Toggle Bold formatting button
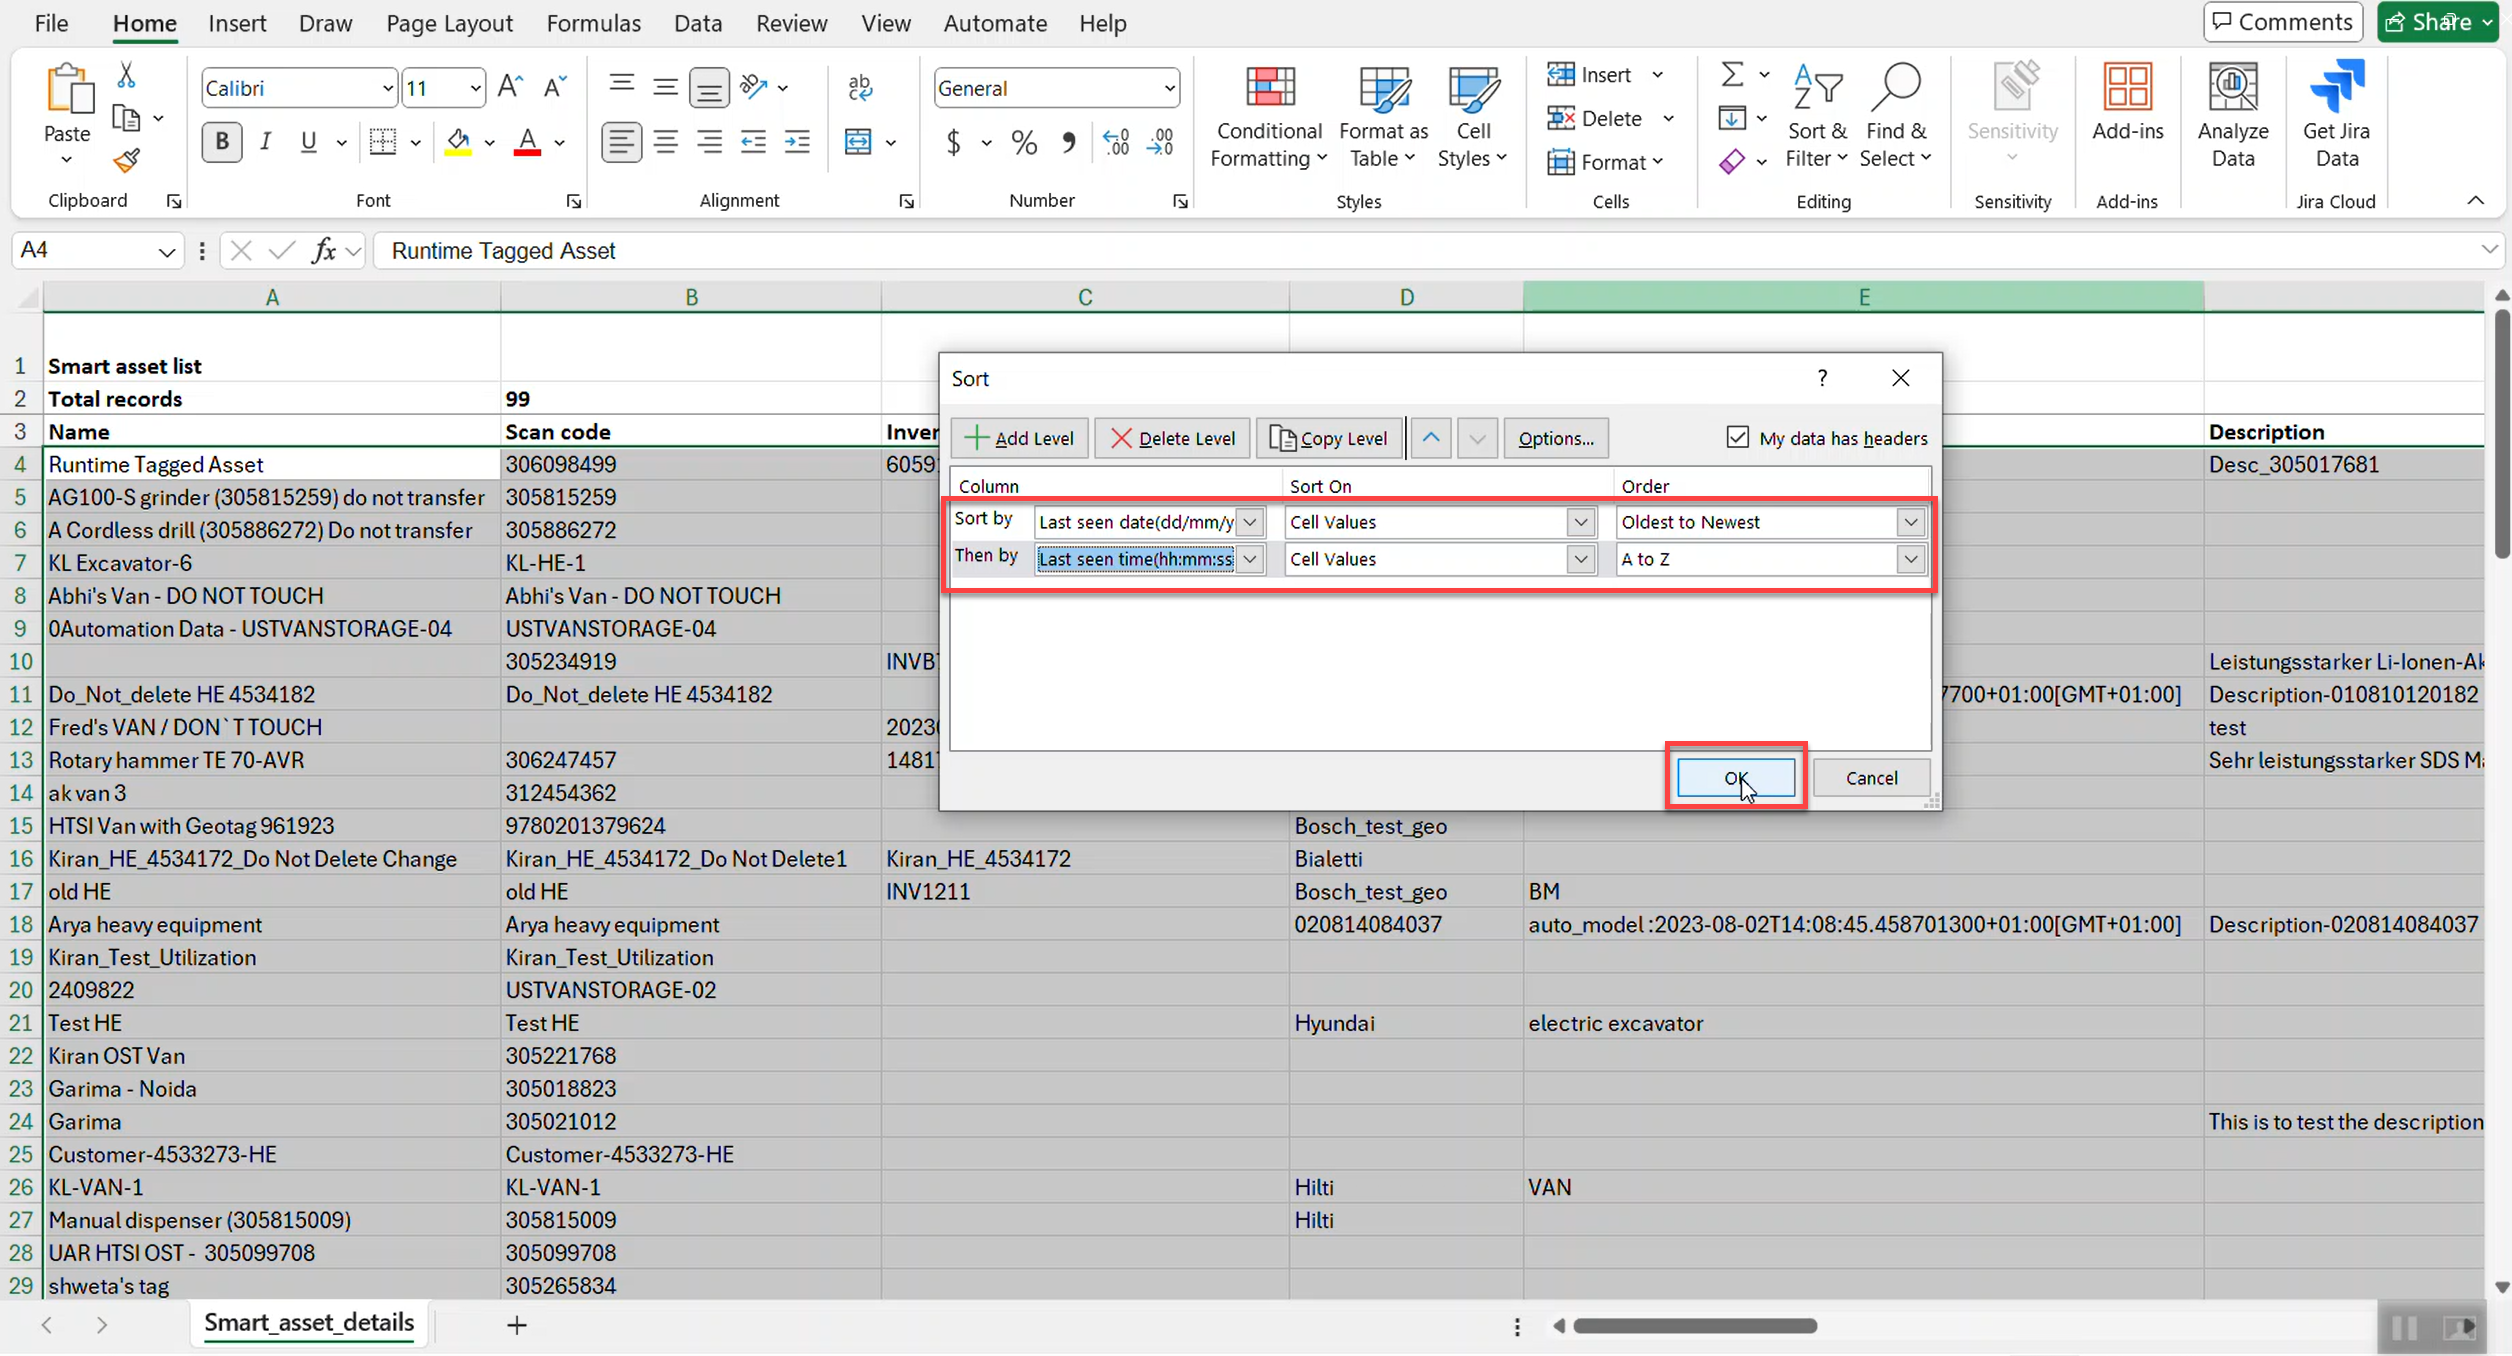 (x=221, y=142)
